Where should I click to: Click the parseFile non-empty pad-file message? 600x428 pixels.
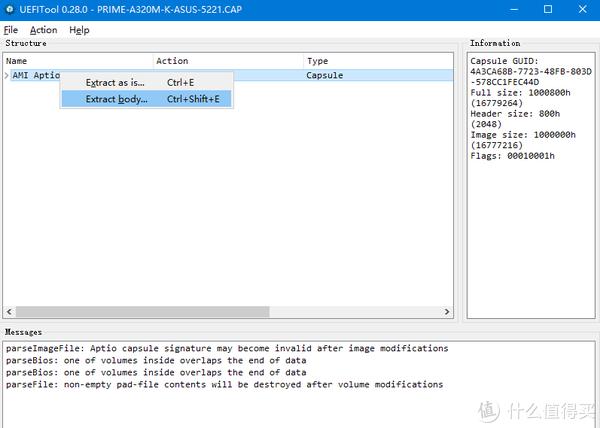click(x=225, y=384)
